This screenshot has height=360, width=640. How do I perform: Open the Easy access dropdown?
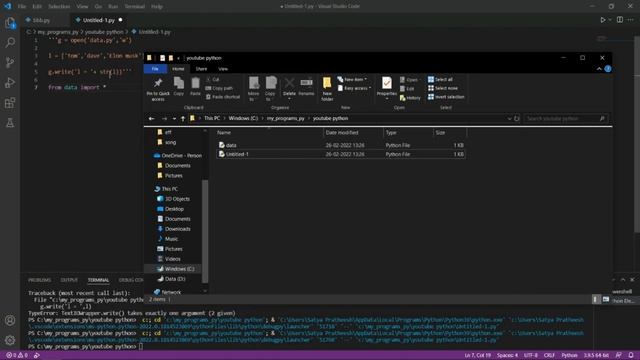tap(354, 88)
